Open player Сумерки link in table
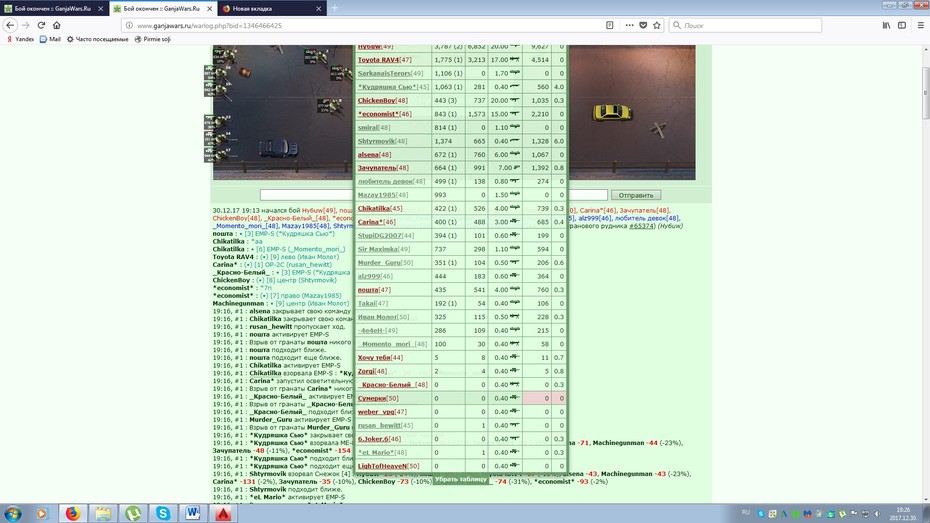The image size is (930, 523). pyautogui.click(x=372, y=398)
